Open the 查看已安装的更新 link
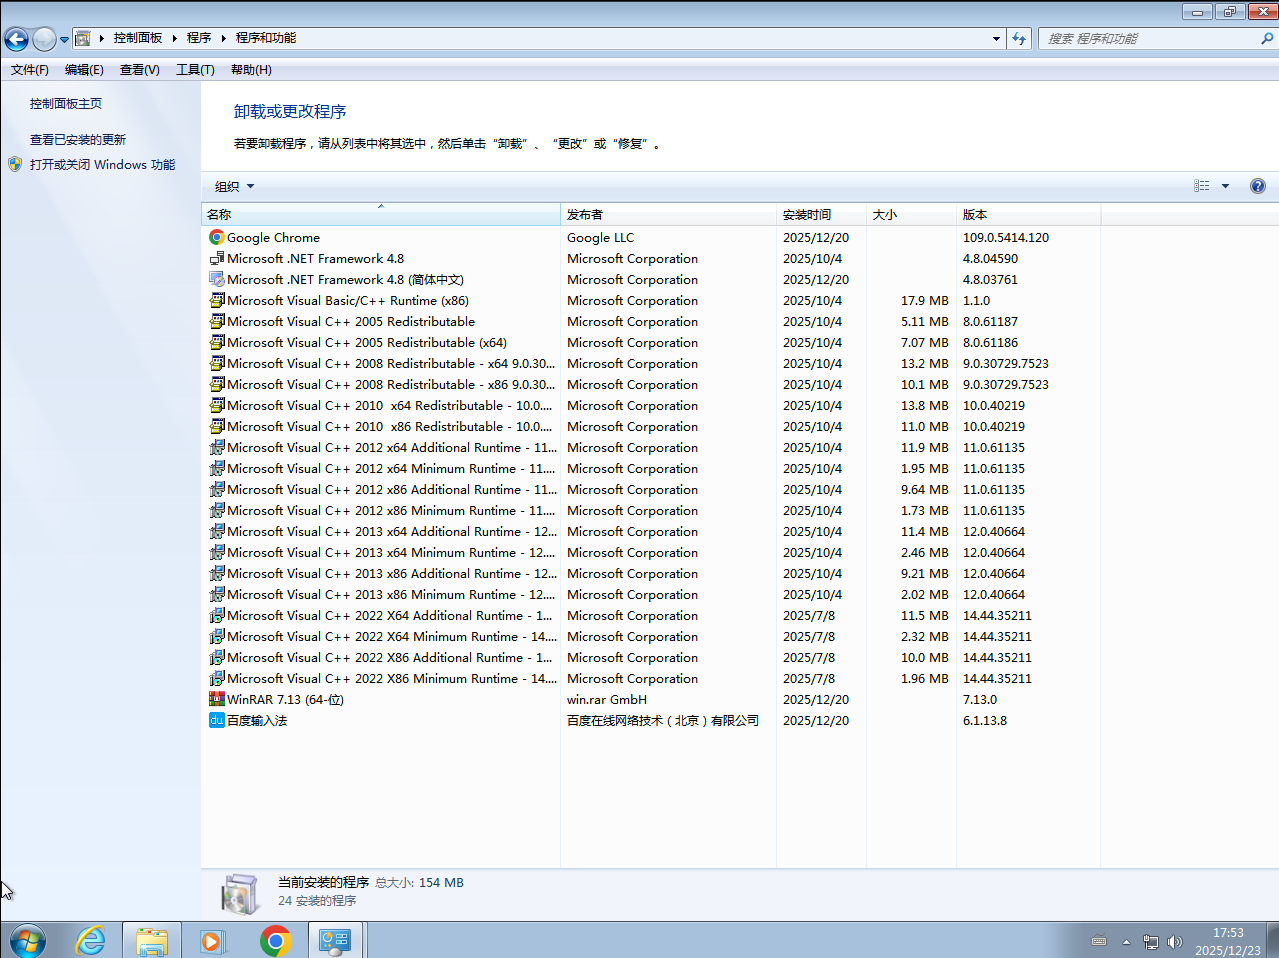1279x958 pixels. (x=78, y=140)
